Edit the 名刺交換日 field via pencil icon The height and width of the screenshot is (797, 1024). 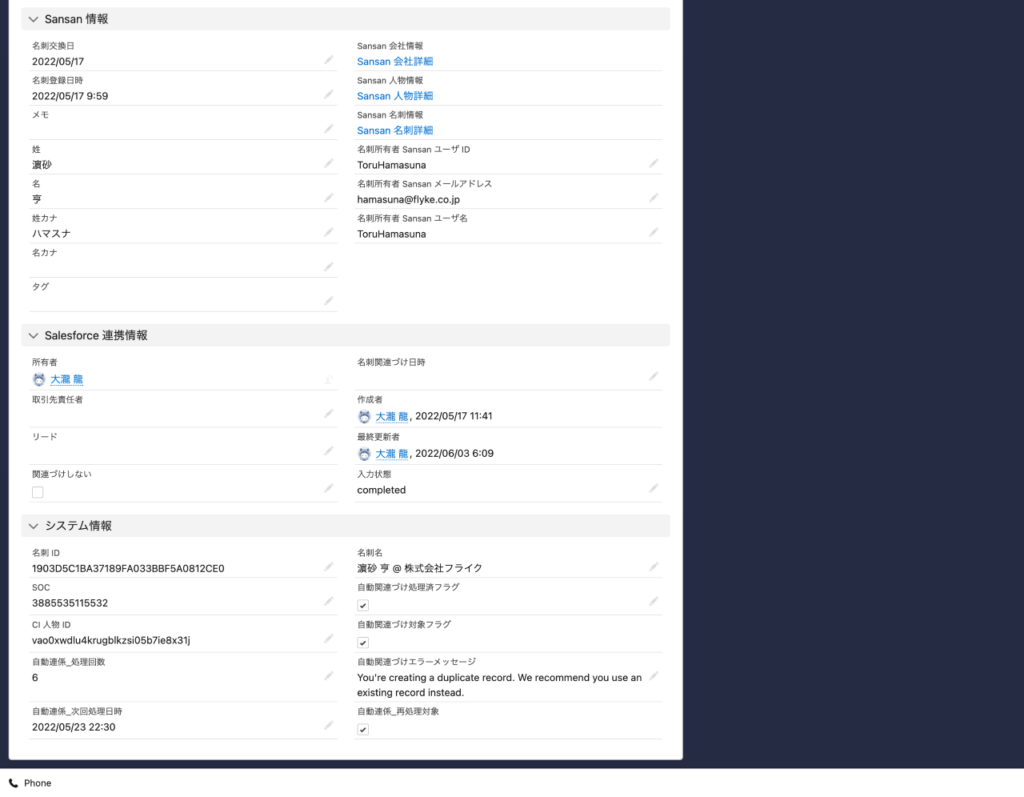(328, 60)
